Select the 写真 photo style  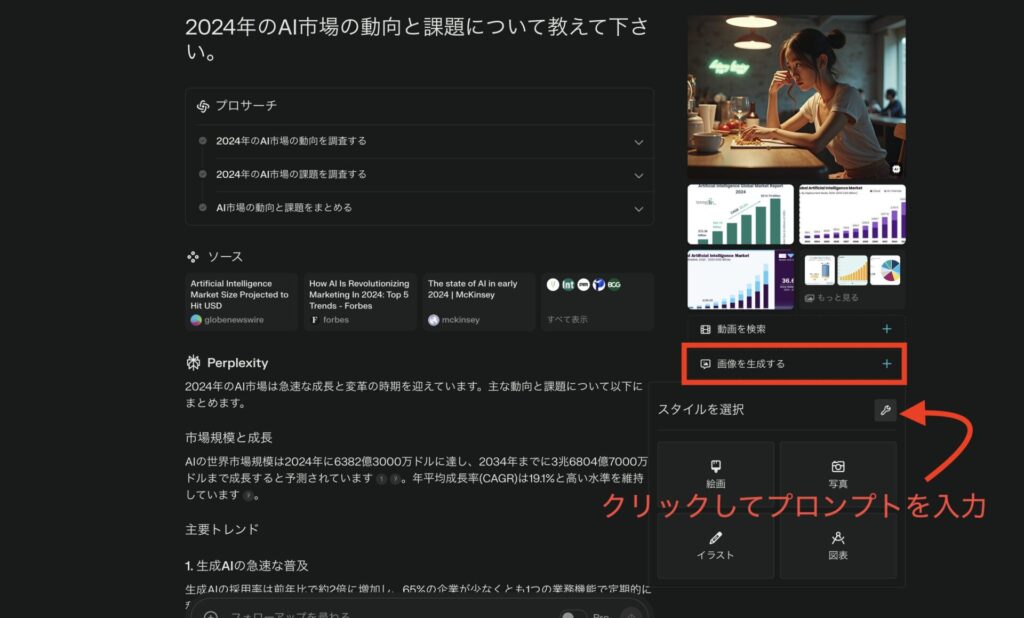(838, 475)
